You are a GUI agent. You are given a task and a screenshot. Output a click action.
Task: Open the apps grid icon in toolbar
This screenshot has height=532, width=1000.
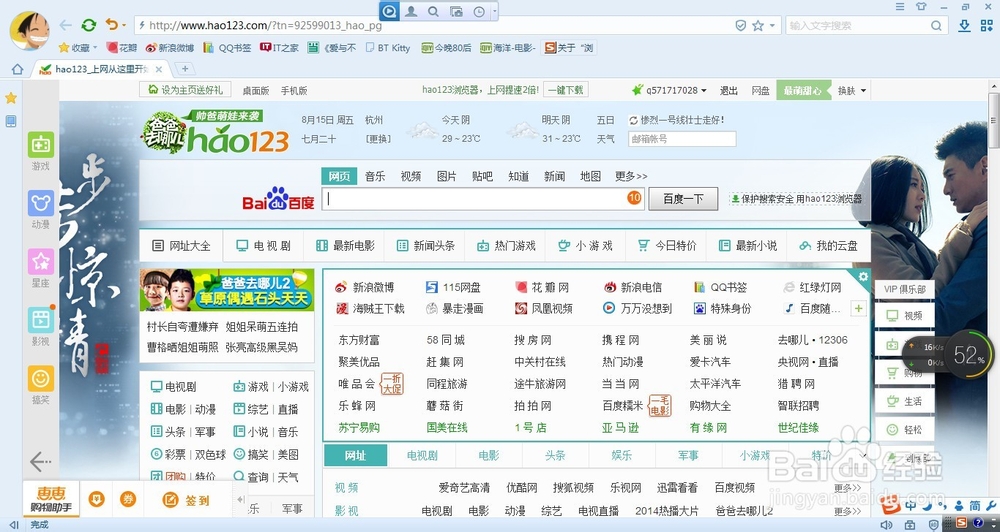(987, 26)
